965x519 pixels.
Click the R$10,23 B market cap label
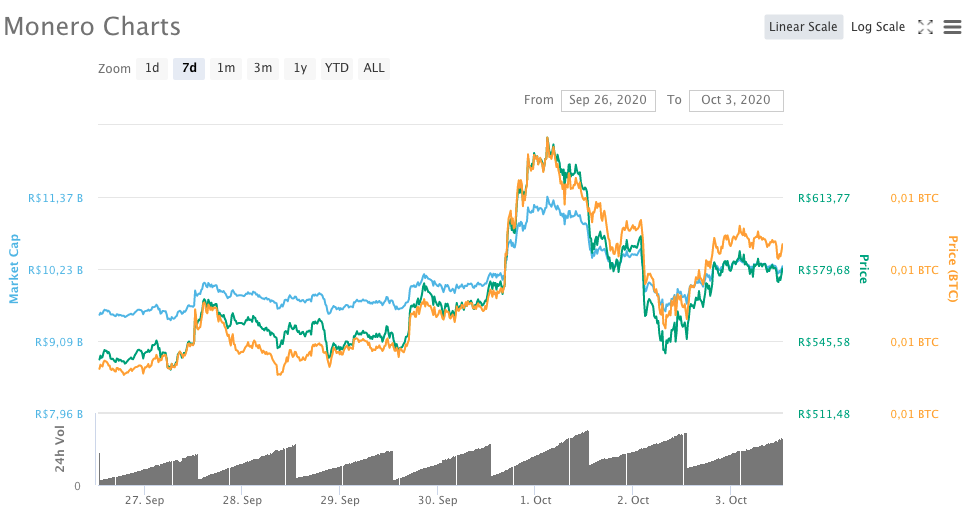pyautogui.click(x=55, y=270)
